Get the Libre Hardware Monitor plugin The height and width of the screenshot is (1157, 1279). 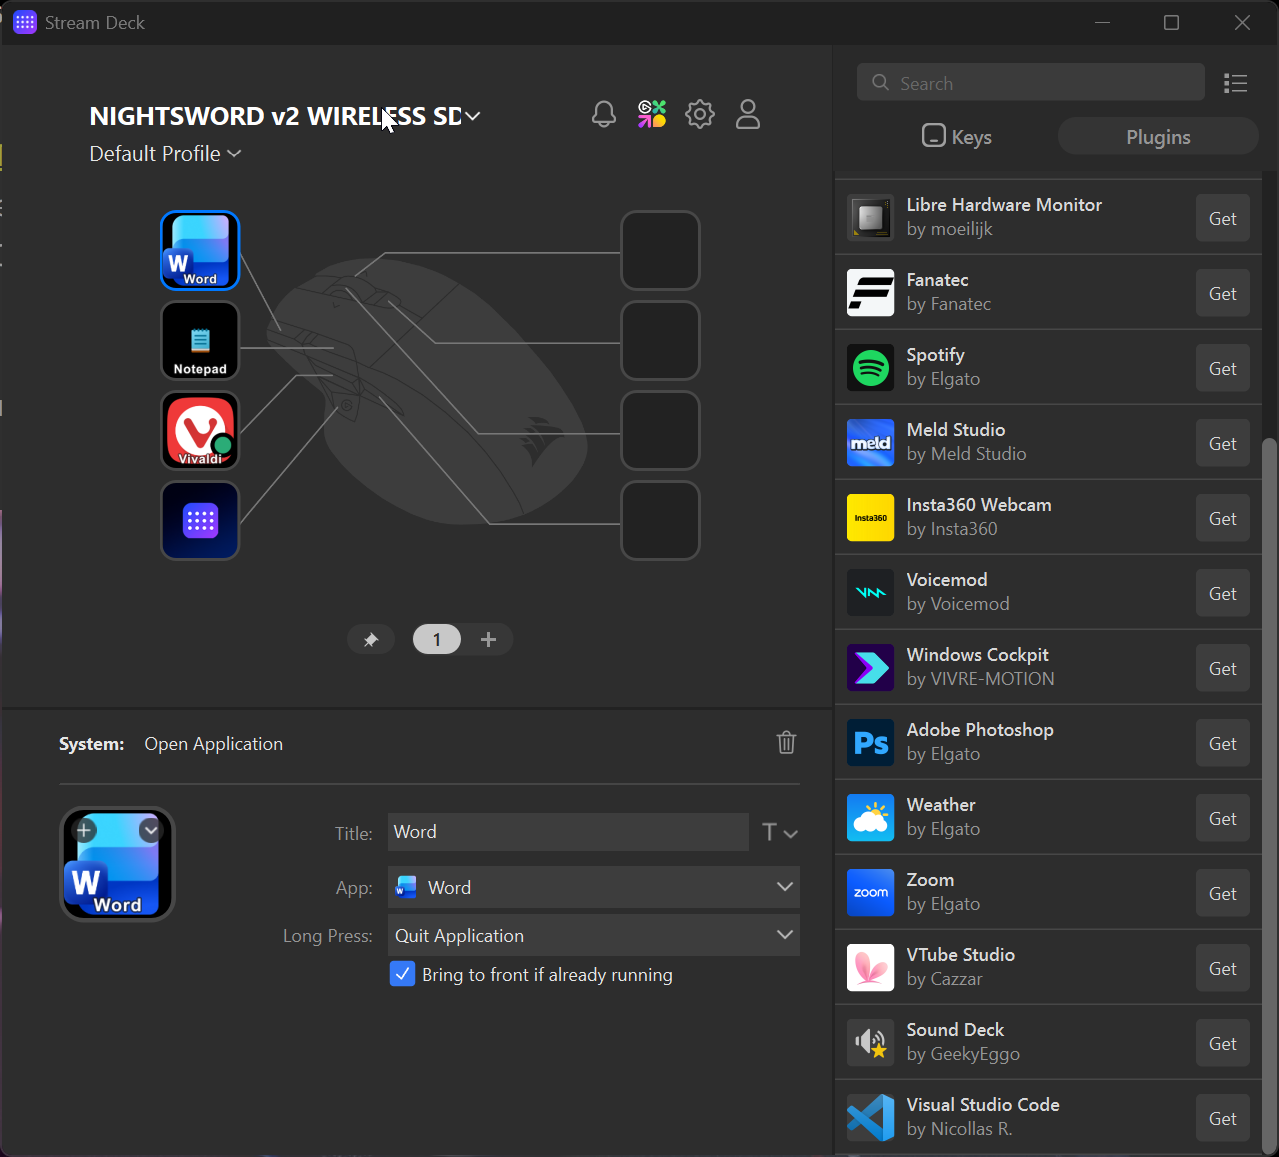tap(1223, 218)
